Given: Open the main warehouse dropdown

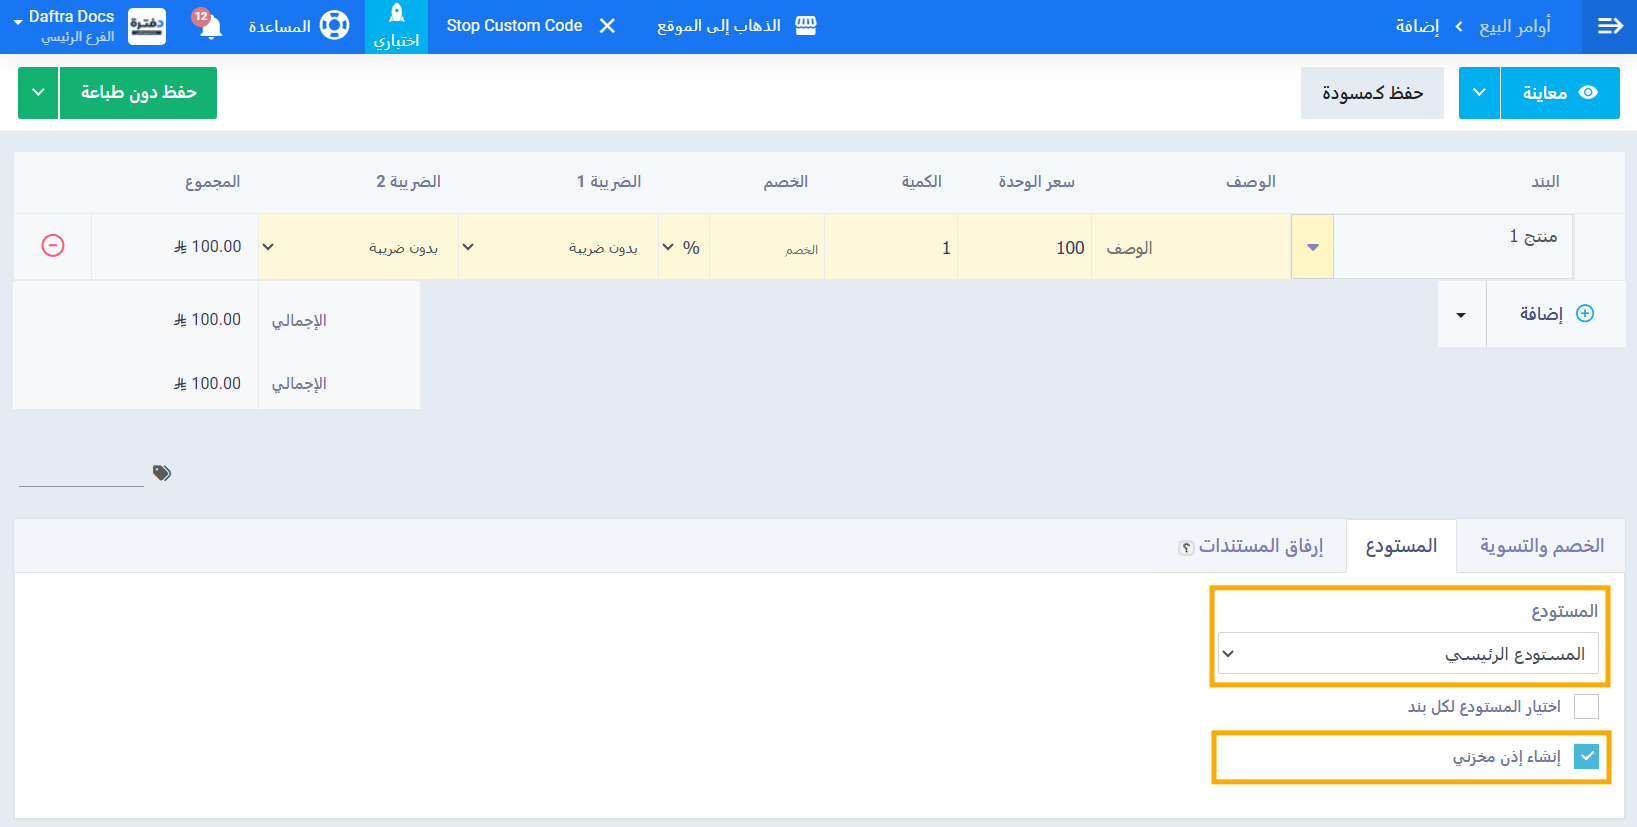Looking at the screenshot, I should tap(1407, 654).
